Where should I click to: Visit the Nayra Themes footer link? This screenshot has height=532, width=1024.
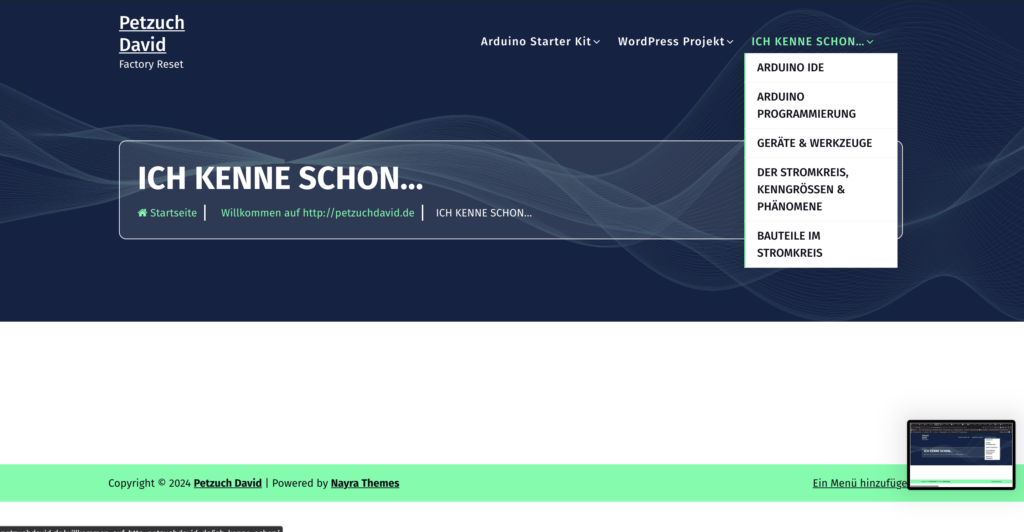[x=365, y=483]
